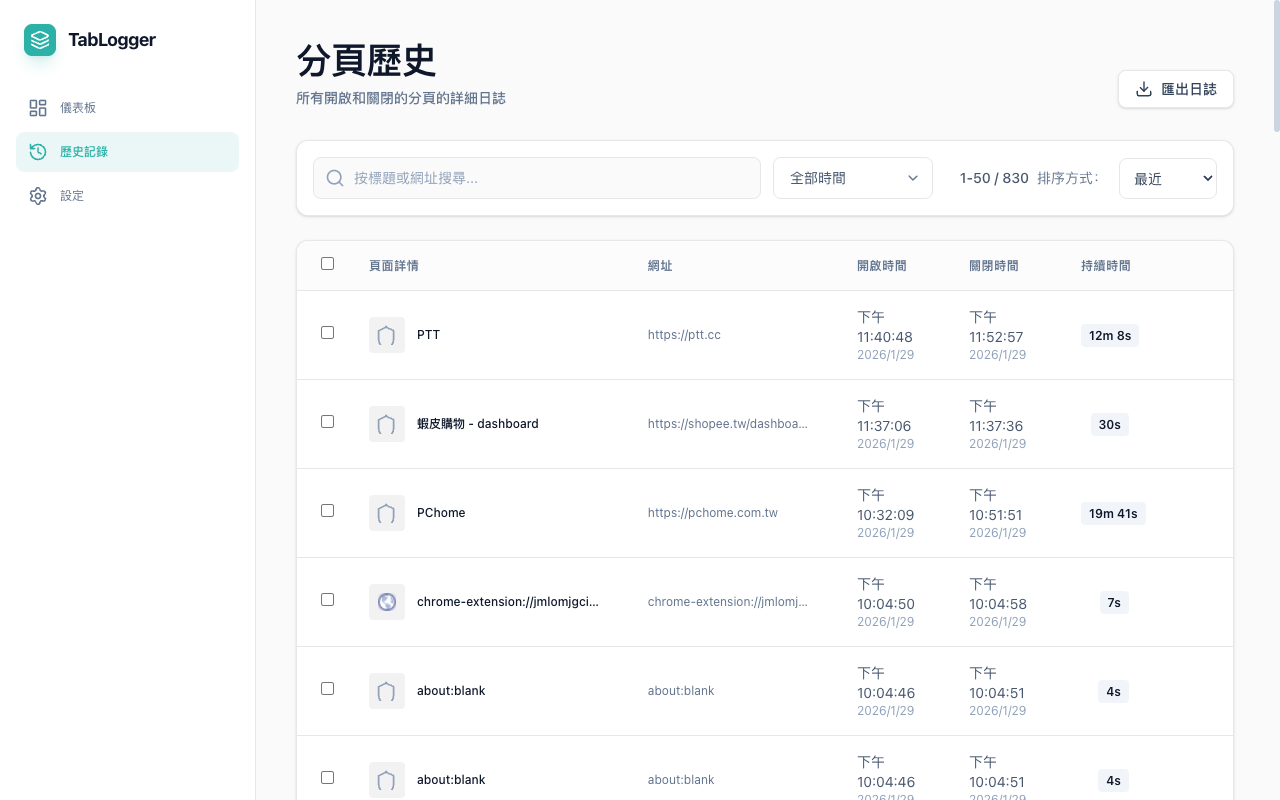Click the chrome-extension globe favicon
Screen dimensions: 1280x800
click(387, 601)
